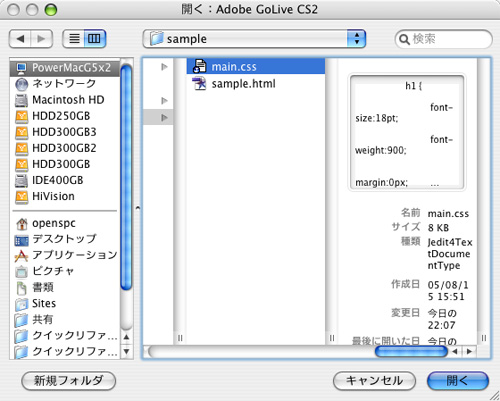This screenshot has width=500, height=401.
Task: Click the Network globe icon in the sidebar
Action: coord(22,84)
